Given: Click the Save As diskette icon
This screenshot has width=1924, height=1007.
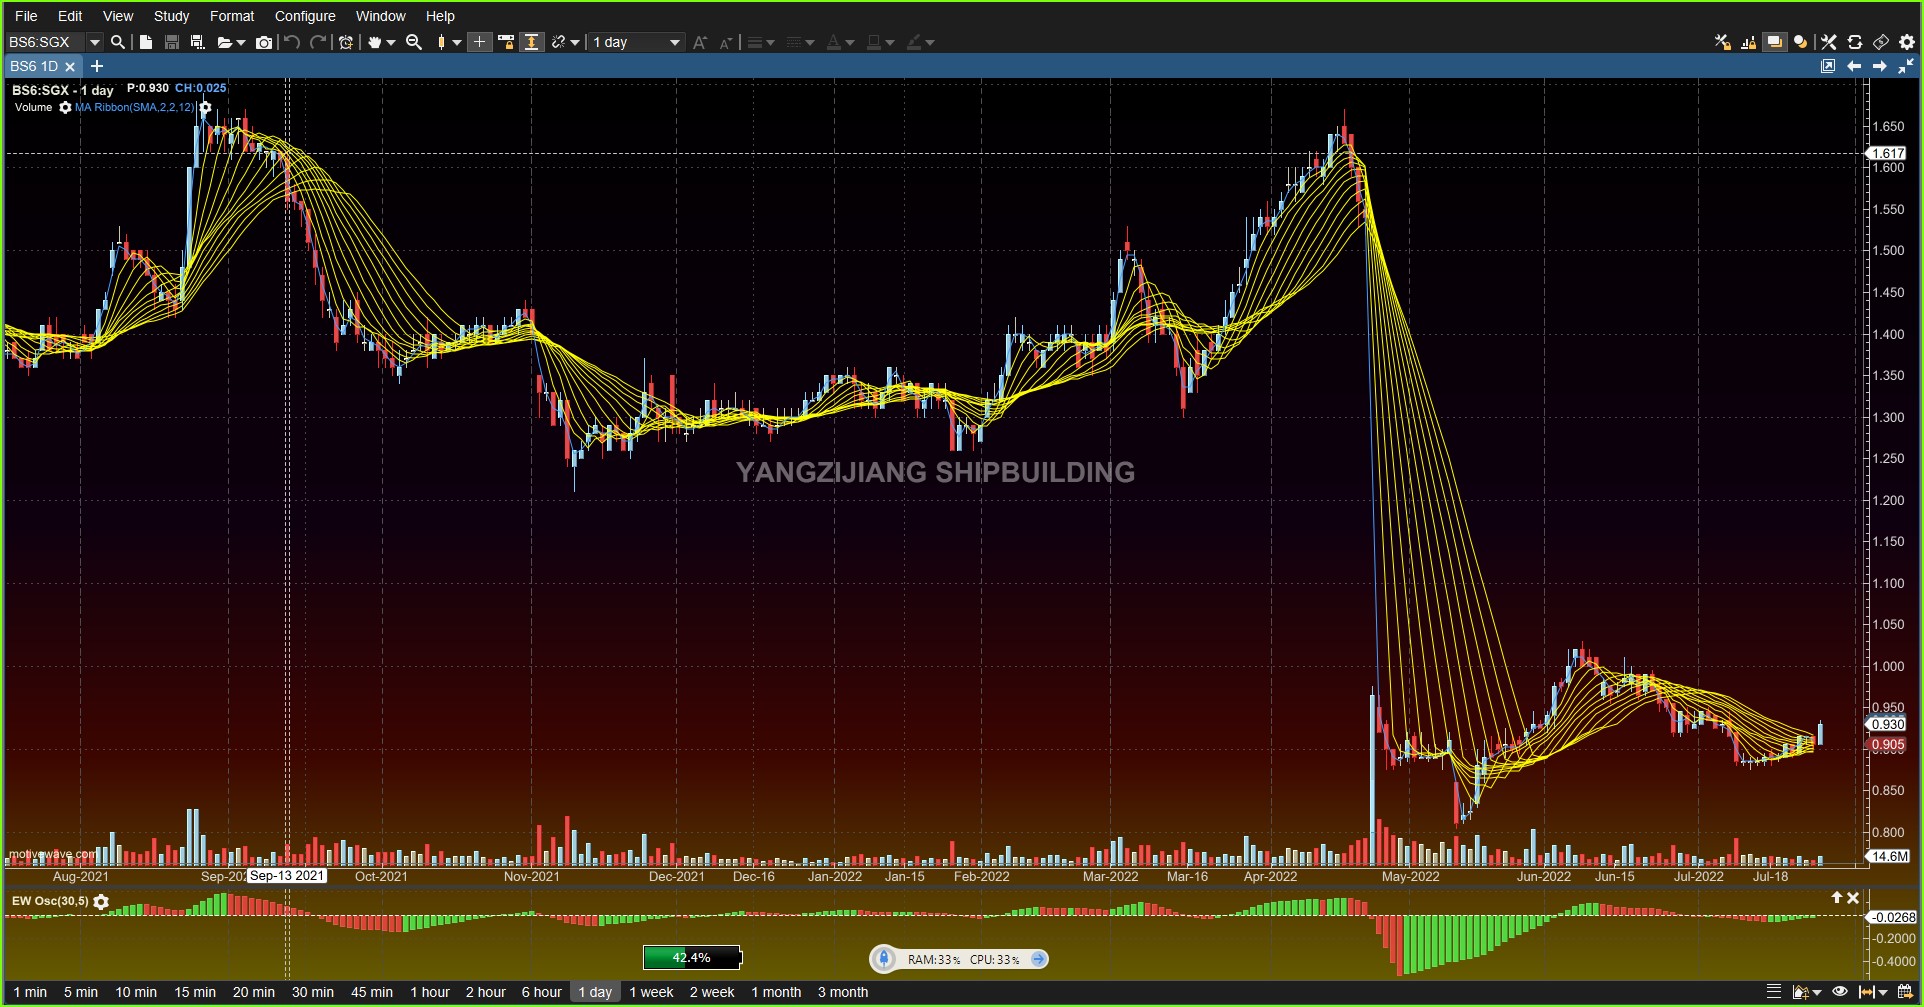Looking at the screenshot, I should [x=197, y=42].
